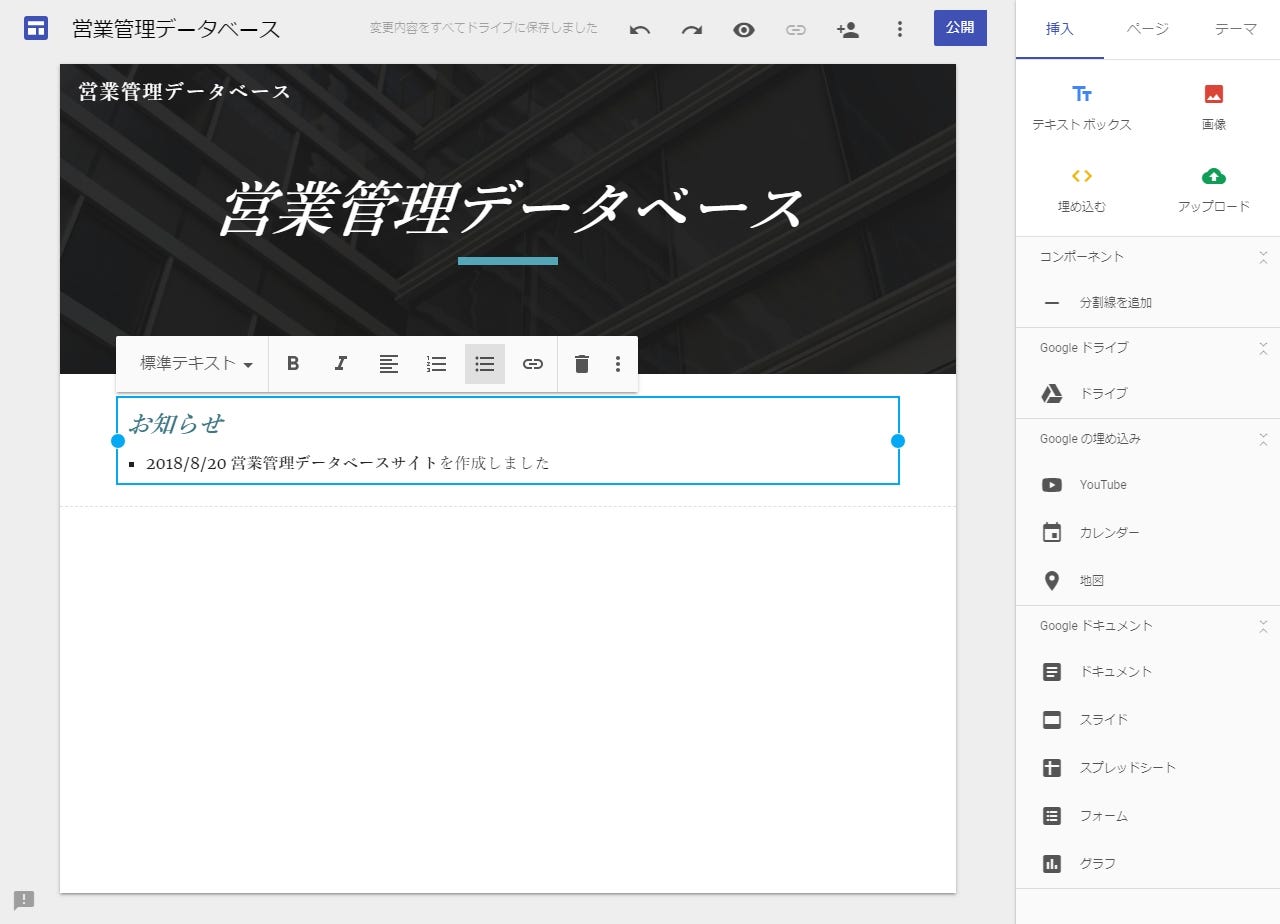Viewport: 1280px width, 924px height.
Task: Toggle numbered list formatting
Action: point(437,364)
